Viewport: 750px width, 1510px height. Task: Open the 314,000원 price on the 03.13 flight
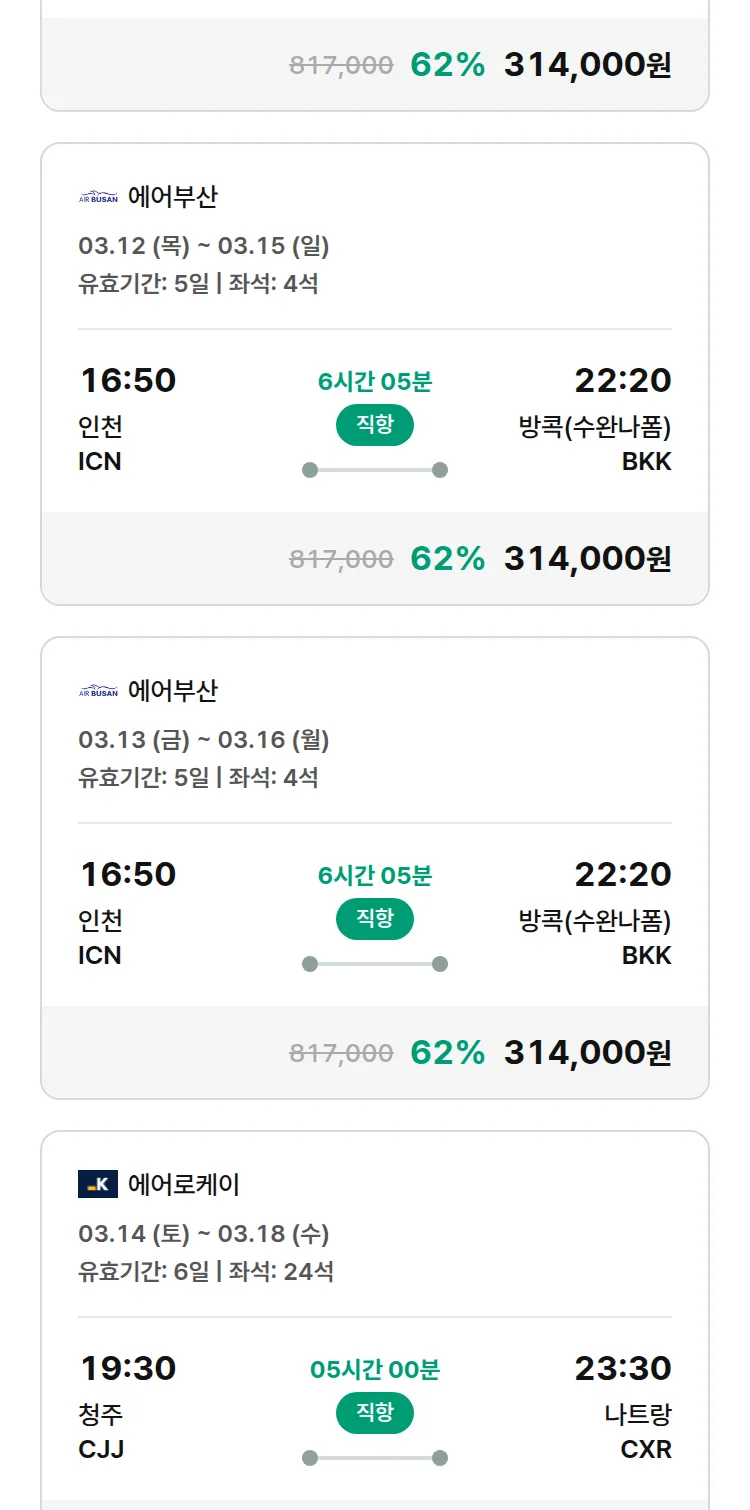587,1052
